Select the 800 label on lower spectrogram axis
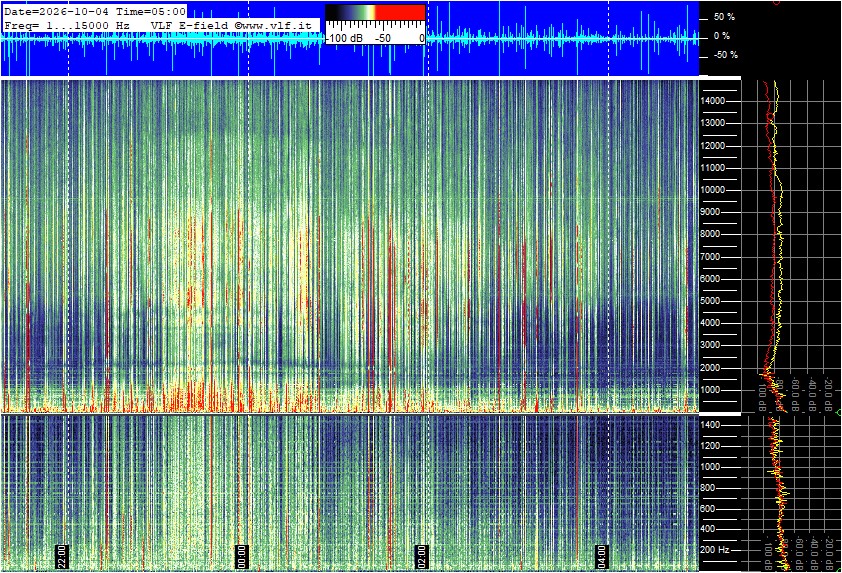842x573 pixels. coord(708,488)
